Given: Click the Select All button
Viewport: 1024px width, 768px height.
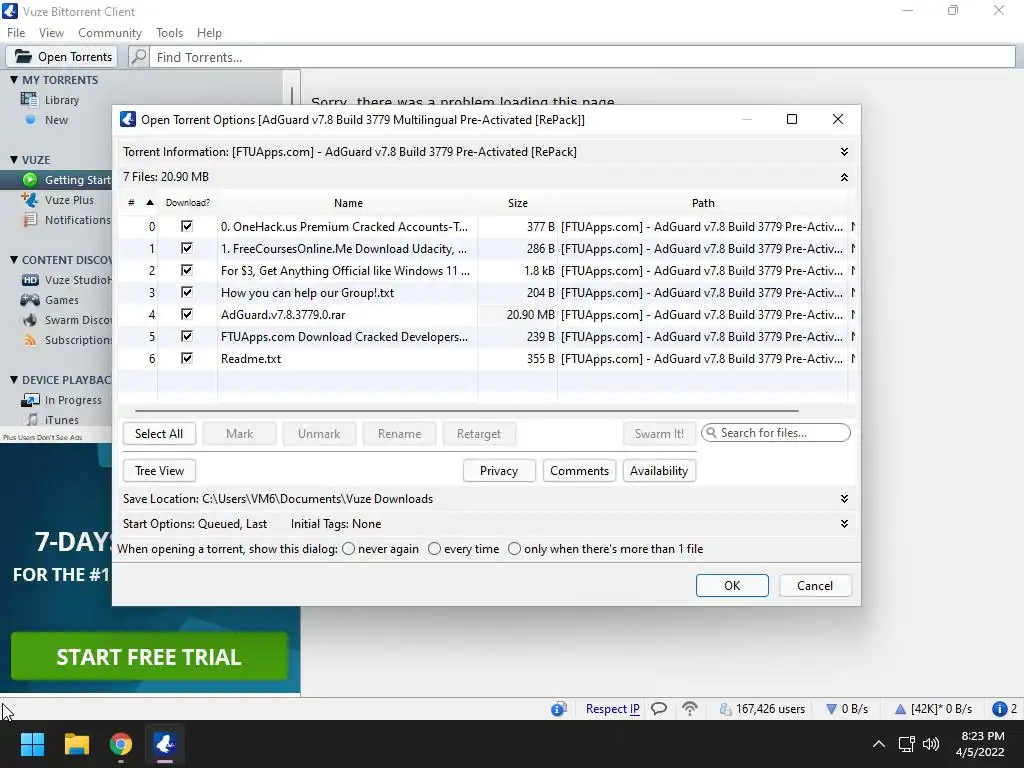Looking at the screenshot, I should click(159, 434).
